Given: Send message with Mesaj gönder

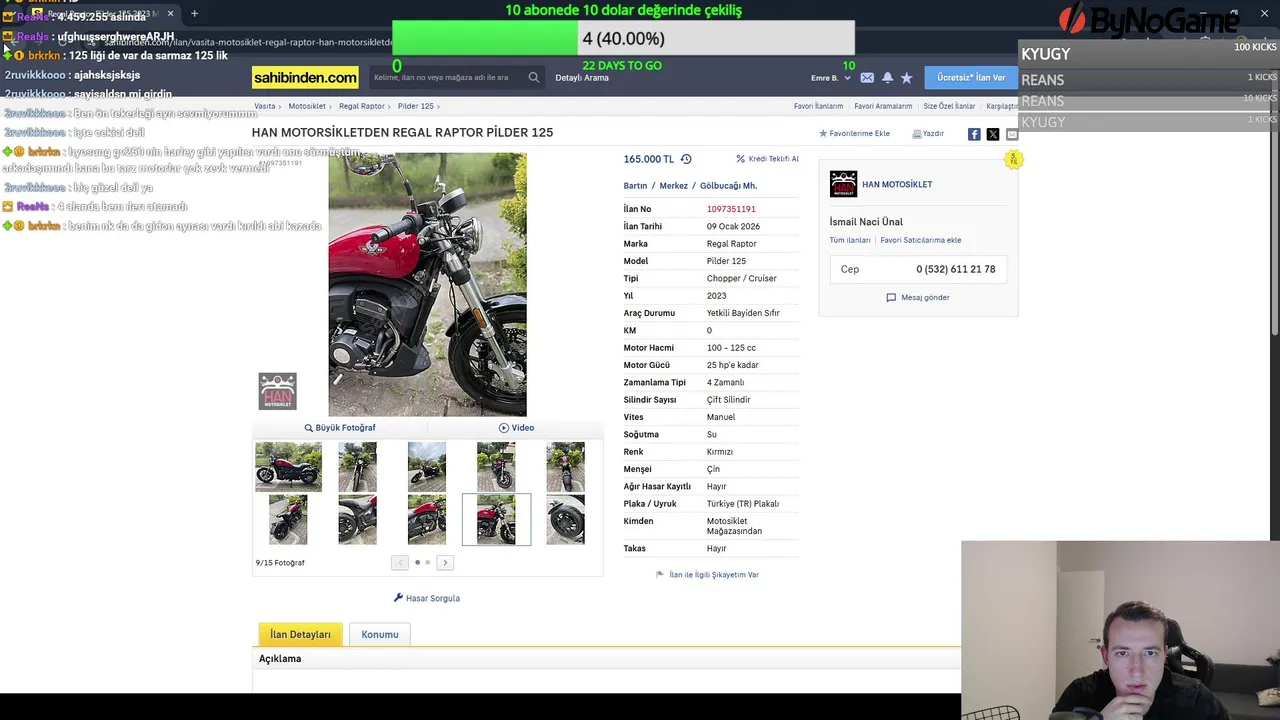Looking at the screenshot, I should [x=918, y=297].
